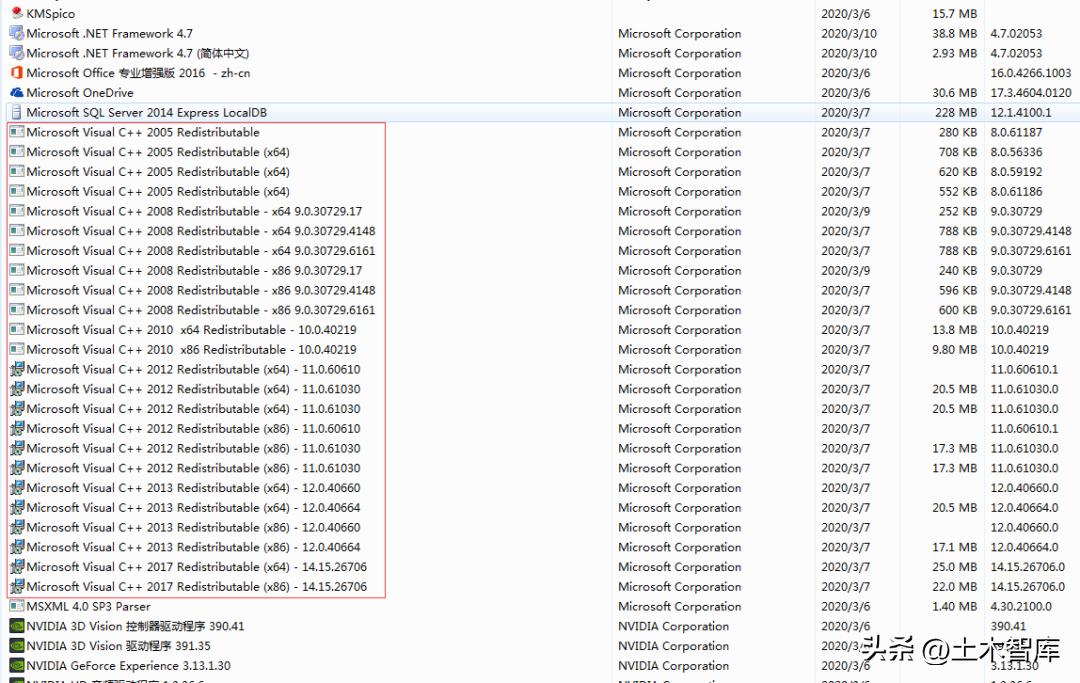Click the .NET Framework 4.7 (简体中文) icon
The image size is (1080, 683).
click(x=15, y=53)
